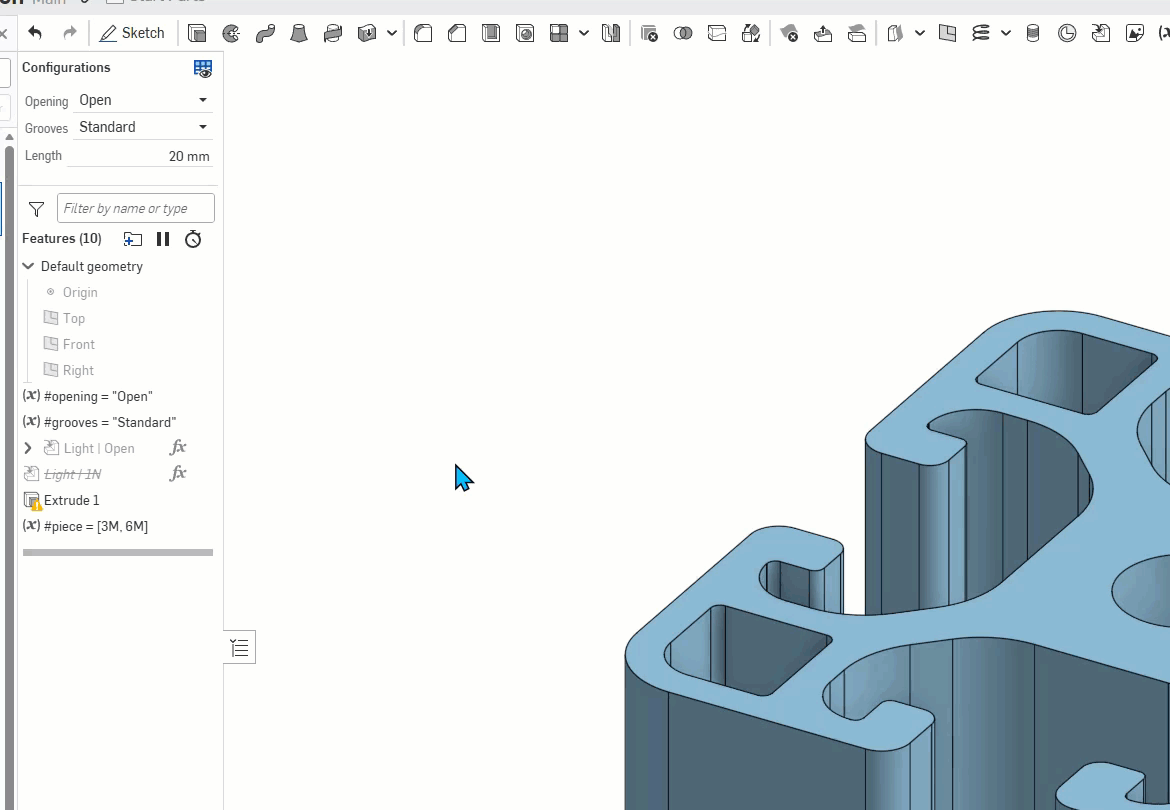Select the image import feature icon

1135,33
